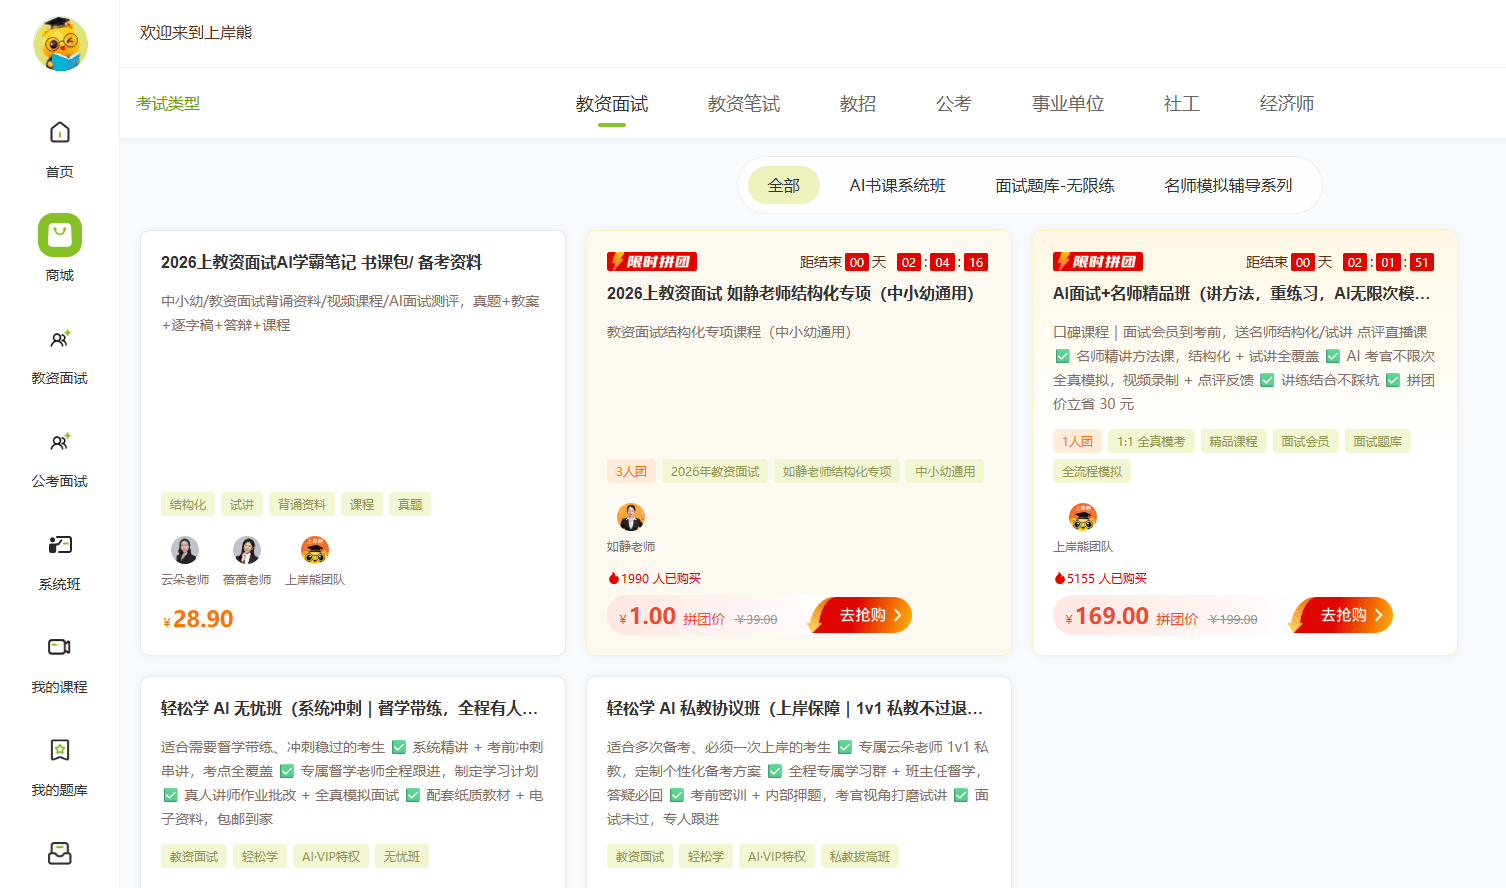Click the 私教拔高班 tag
The width and height of the screenshot is (1506, 888).
860,856
